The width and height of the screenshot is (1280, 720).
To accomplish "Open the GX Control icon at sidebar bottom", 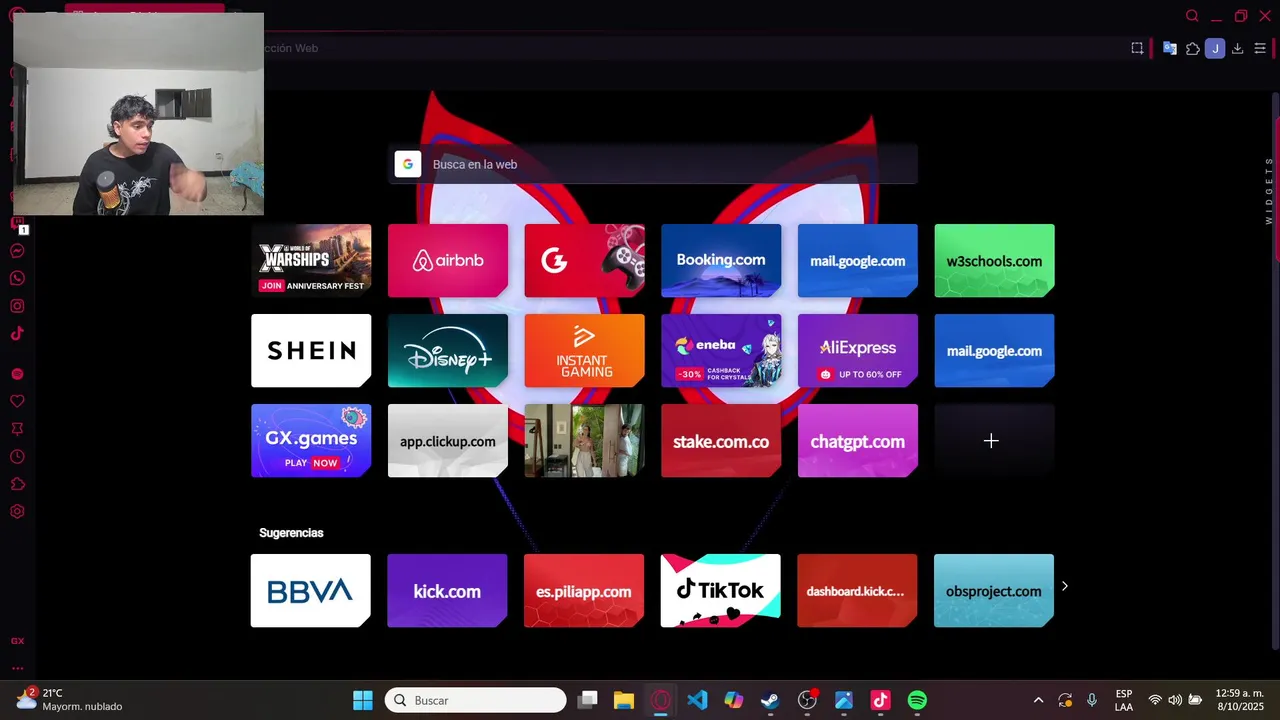I will point(17,641).
